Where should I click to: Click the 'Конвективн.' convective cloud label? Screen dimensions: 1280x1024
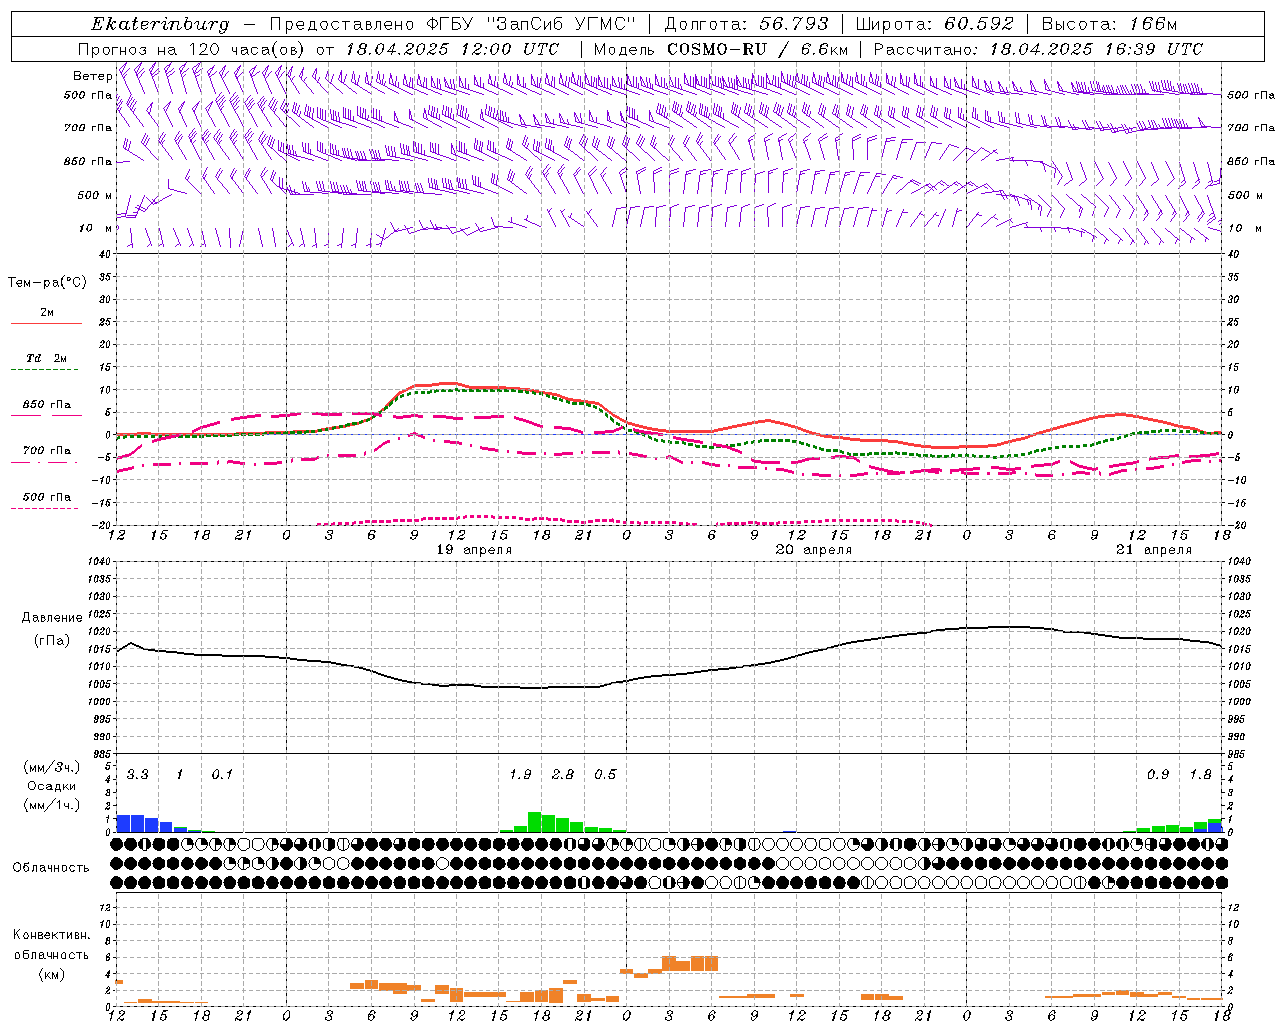coord(51,935)
